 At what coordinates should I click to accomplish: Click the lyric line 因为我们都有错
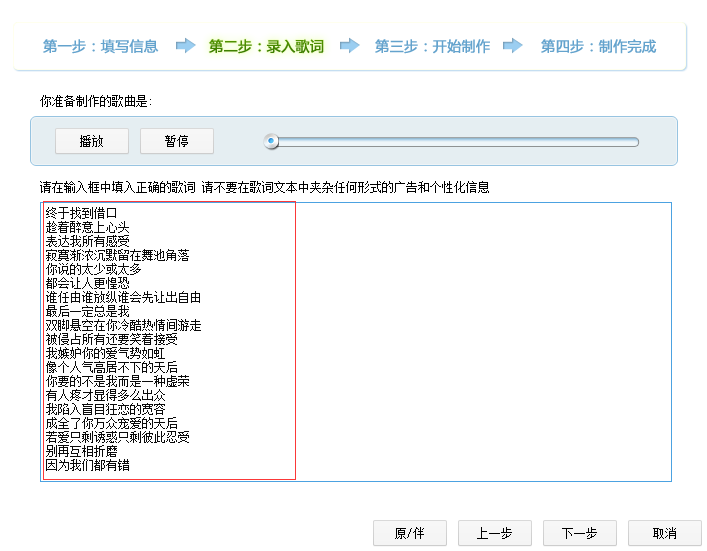coord(87,465)
